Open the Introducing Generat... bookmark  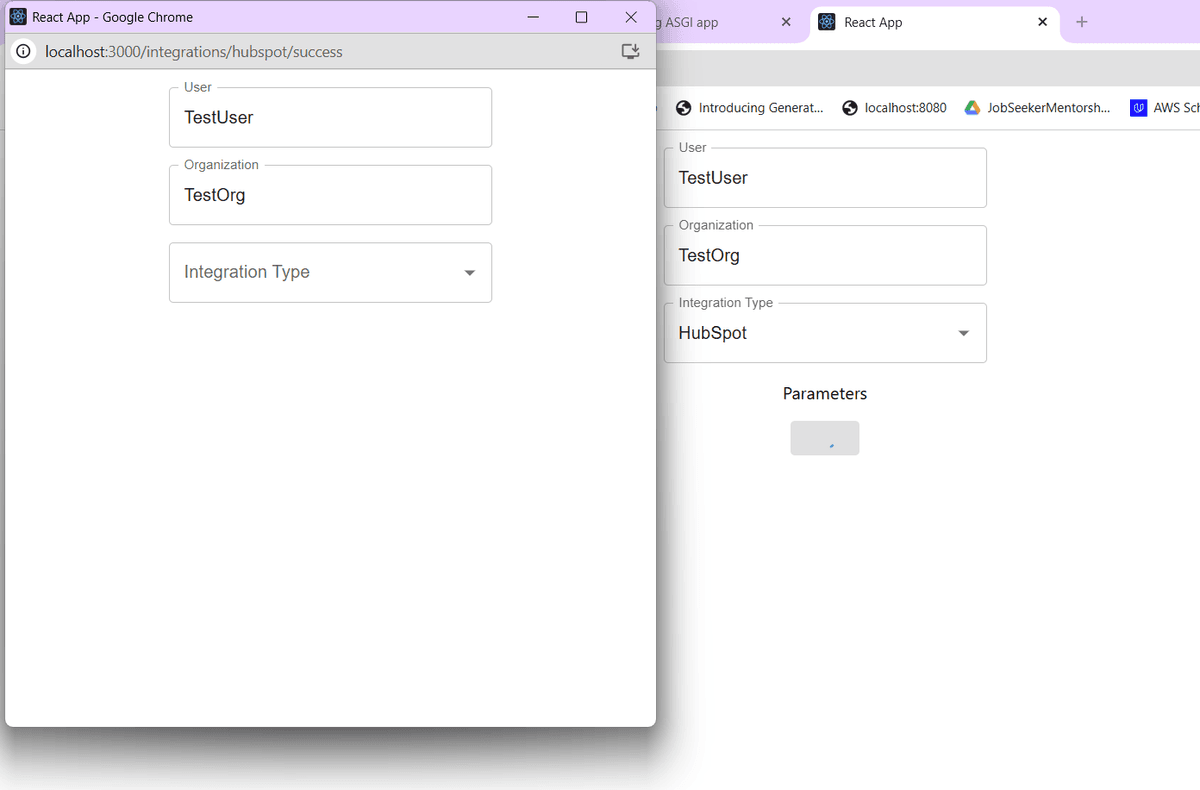click(x=750, y=108)
